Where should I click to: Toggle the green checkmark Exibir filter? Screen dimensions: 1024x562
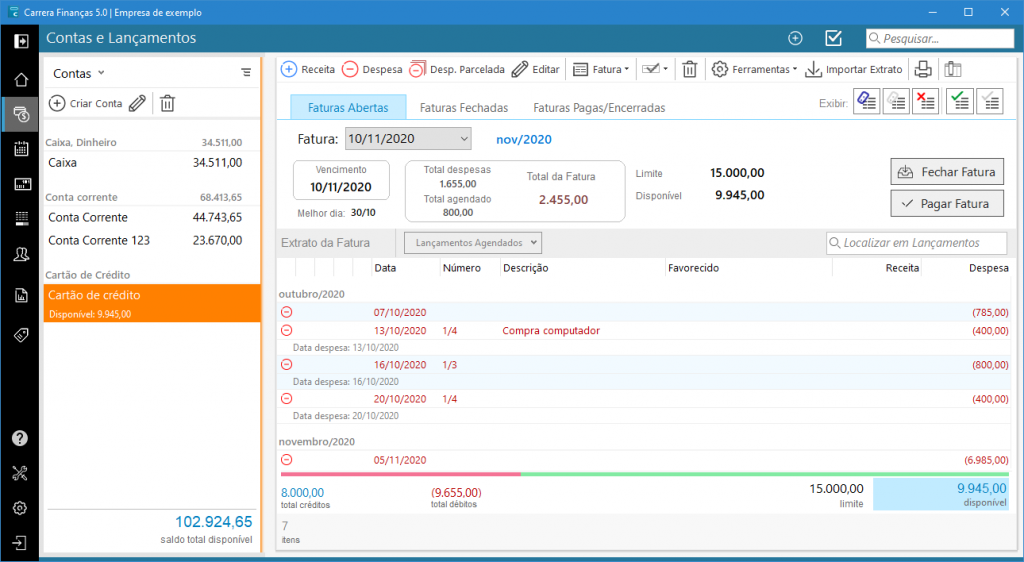pos(960,101)
